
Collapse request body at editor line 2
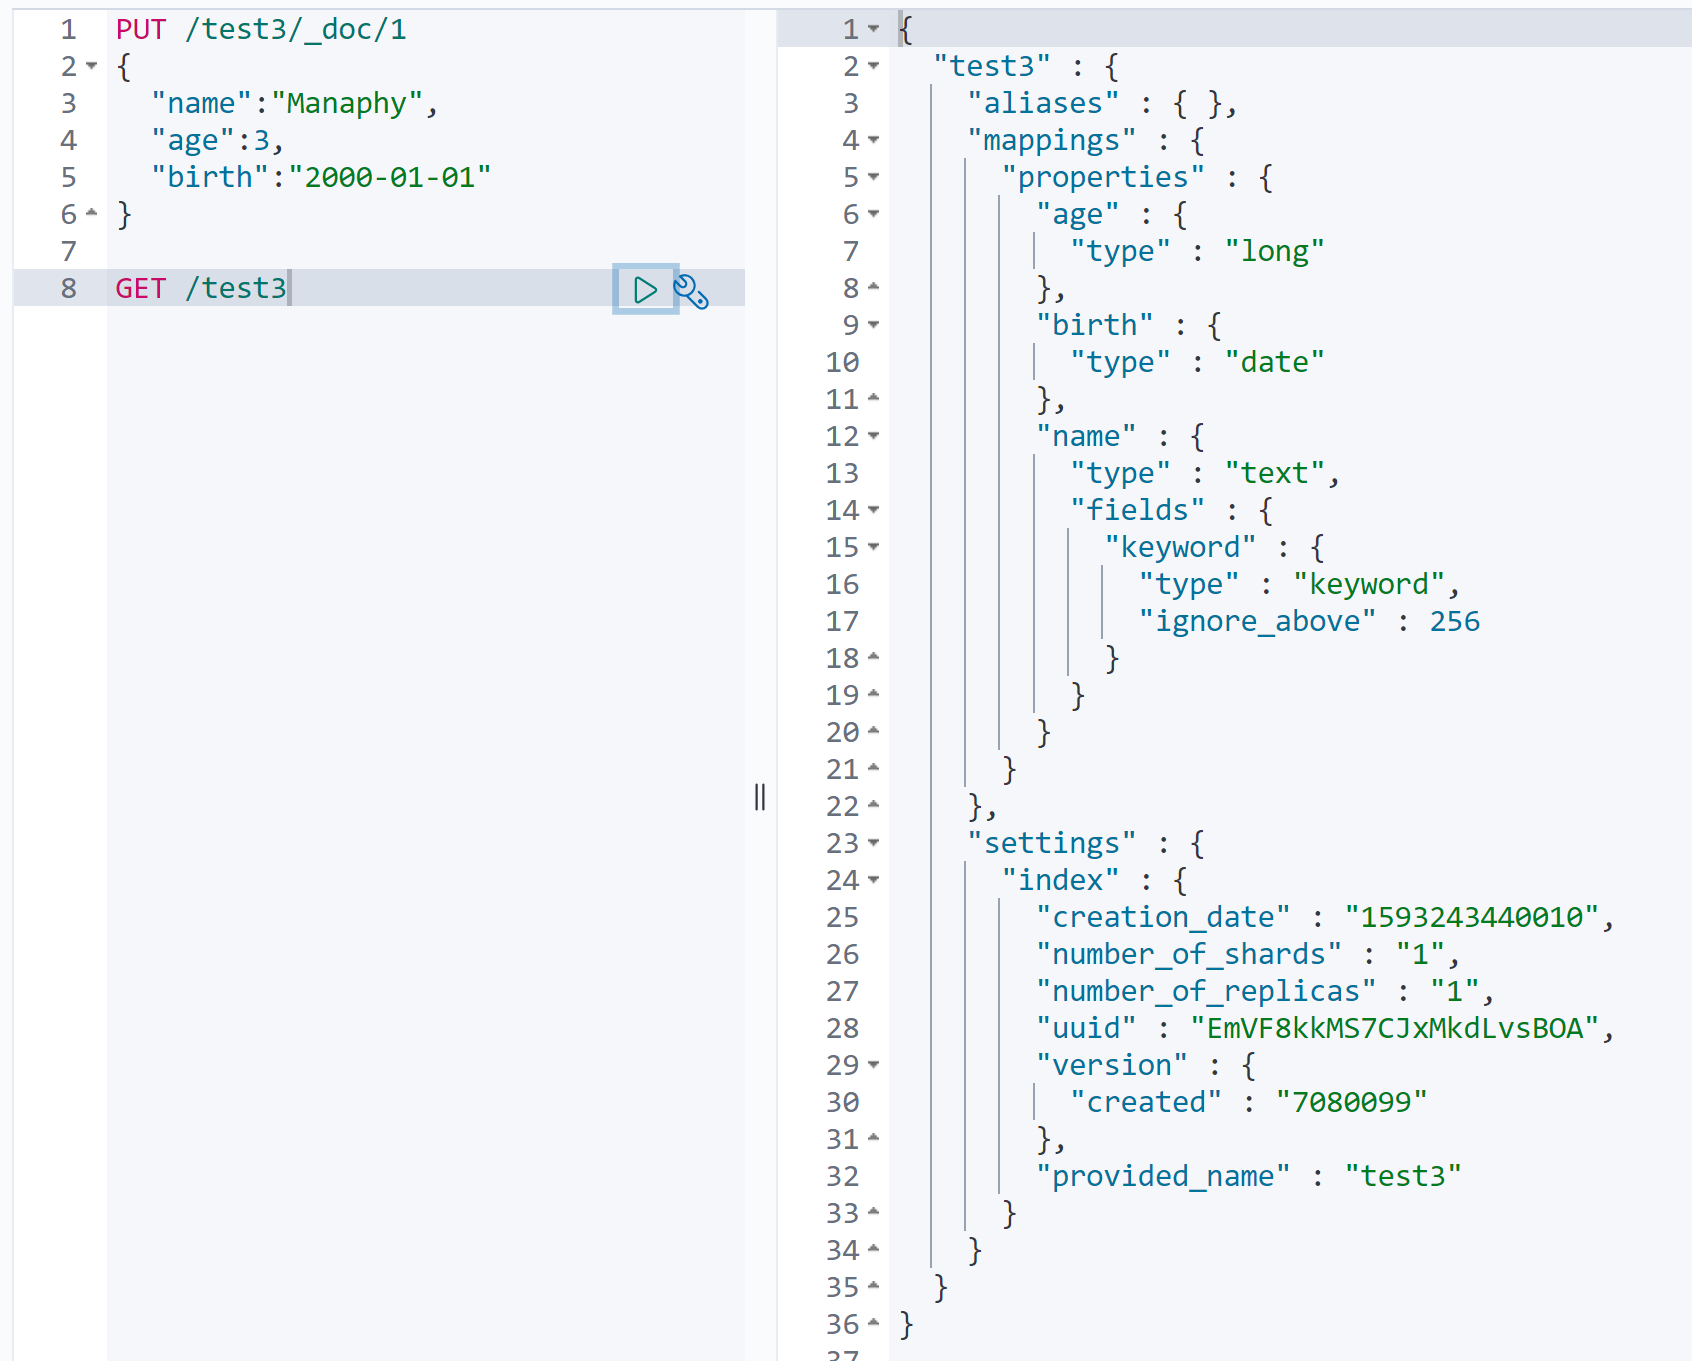pyautogui.click(x=92, y=66)
